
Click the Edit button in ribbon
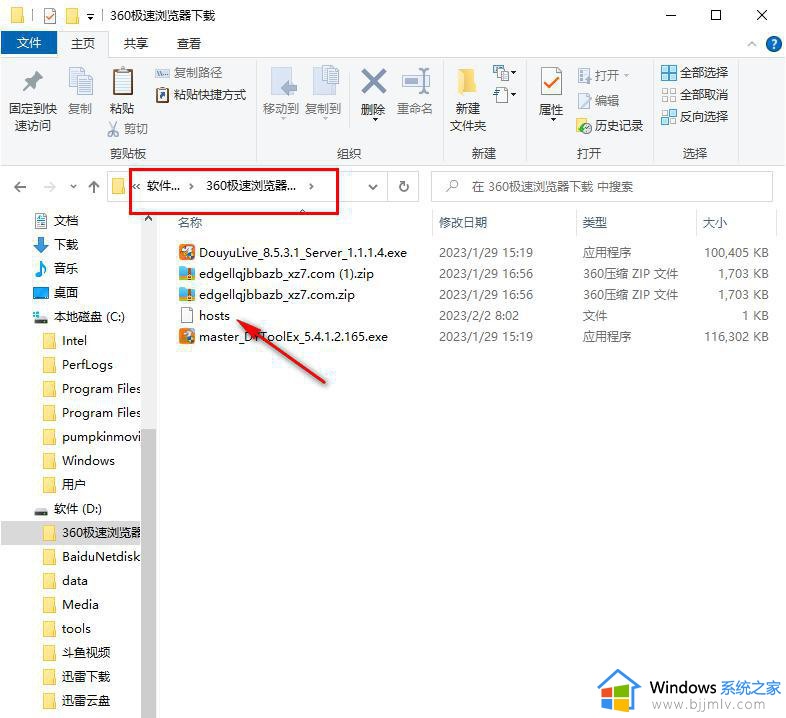pyautogui.click(x=599, y=101)
